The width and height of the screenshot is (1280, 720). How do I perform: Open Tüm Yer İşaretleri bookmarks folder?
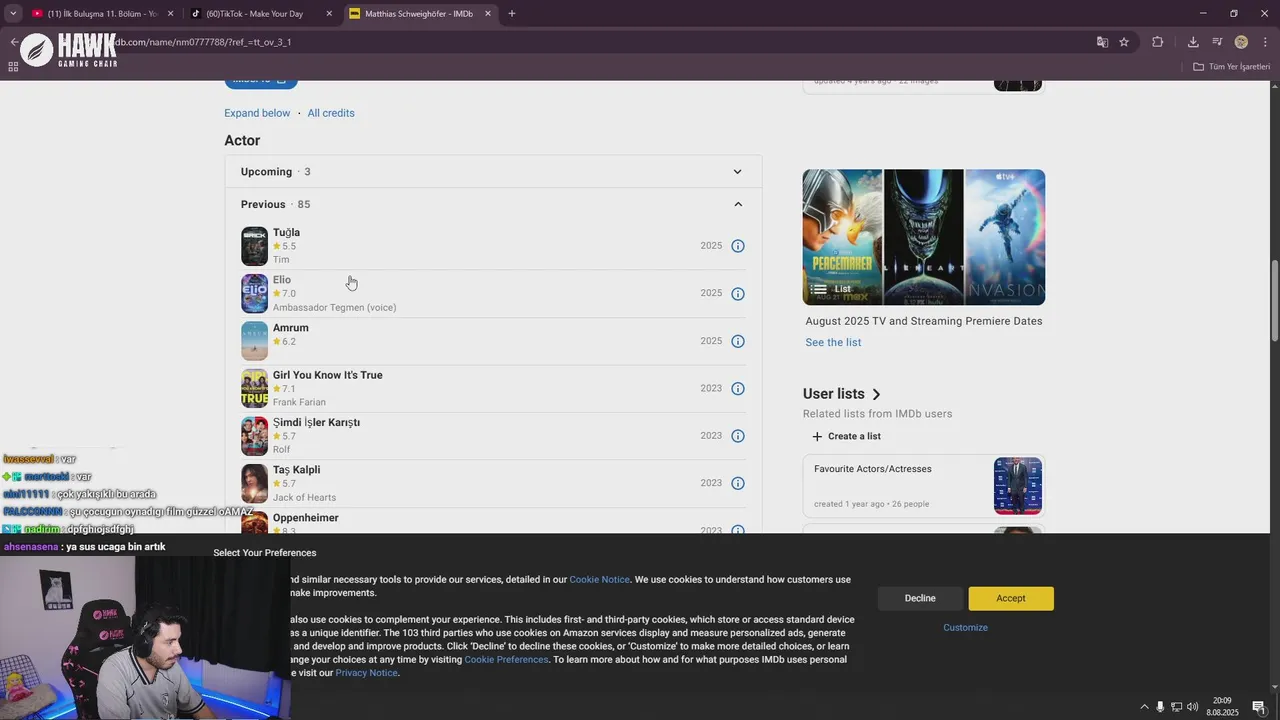[x=1231, y=67]
